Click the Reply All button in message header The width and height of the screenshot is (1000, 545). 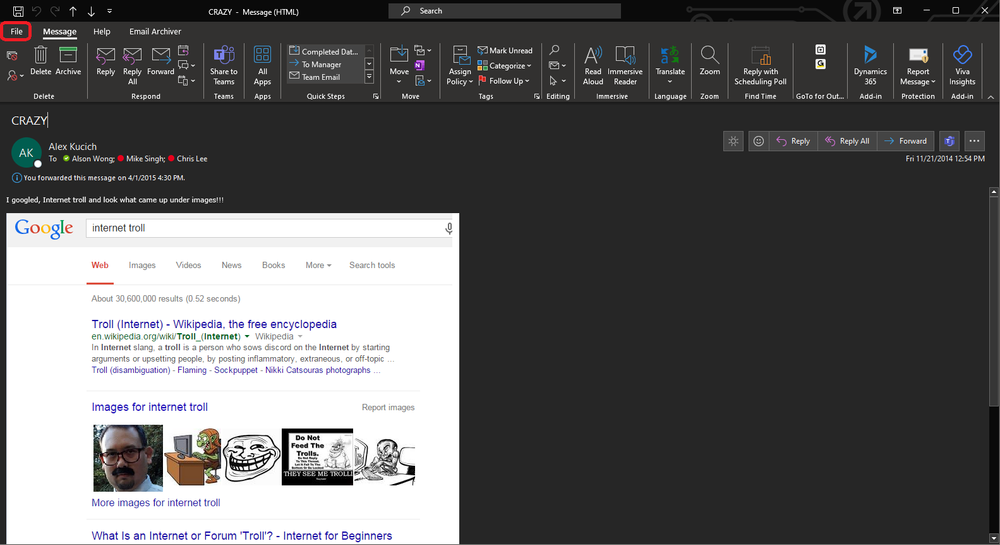click(x=847, y=141)
